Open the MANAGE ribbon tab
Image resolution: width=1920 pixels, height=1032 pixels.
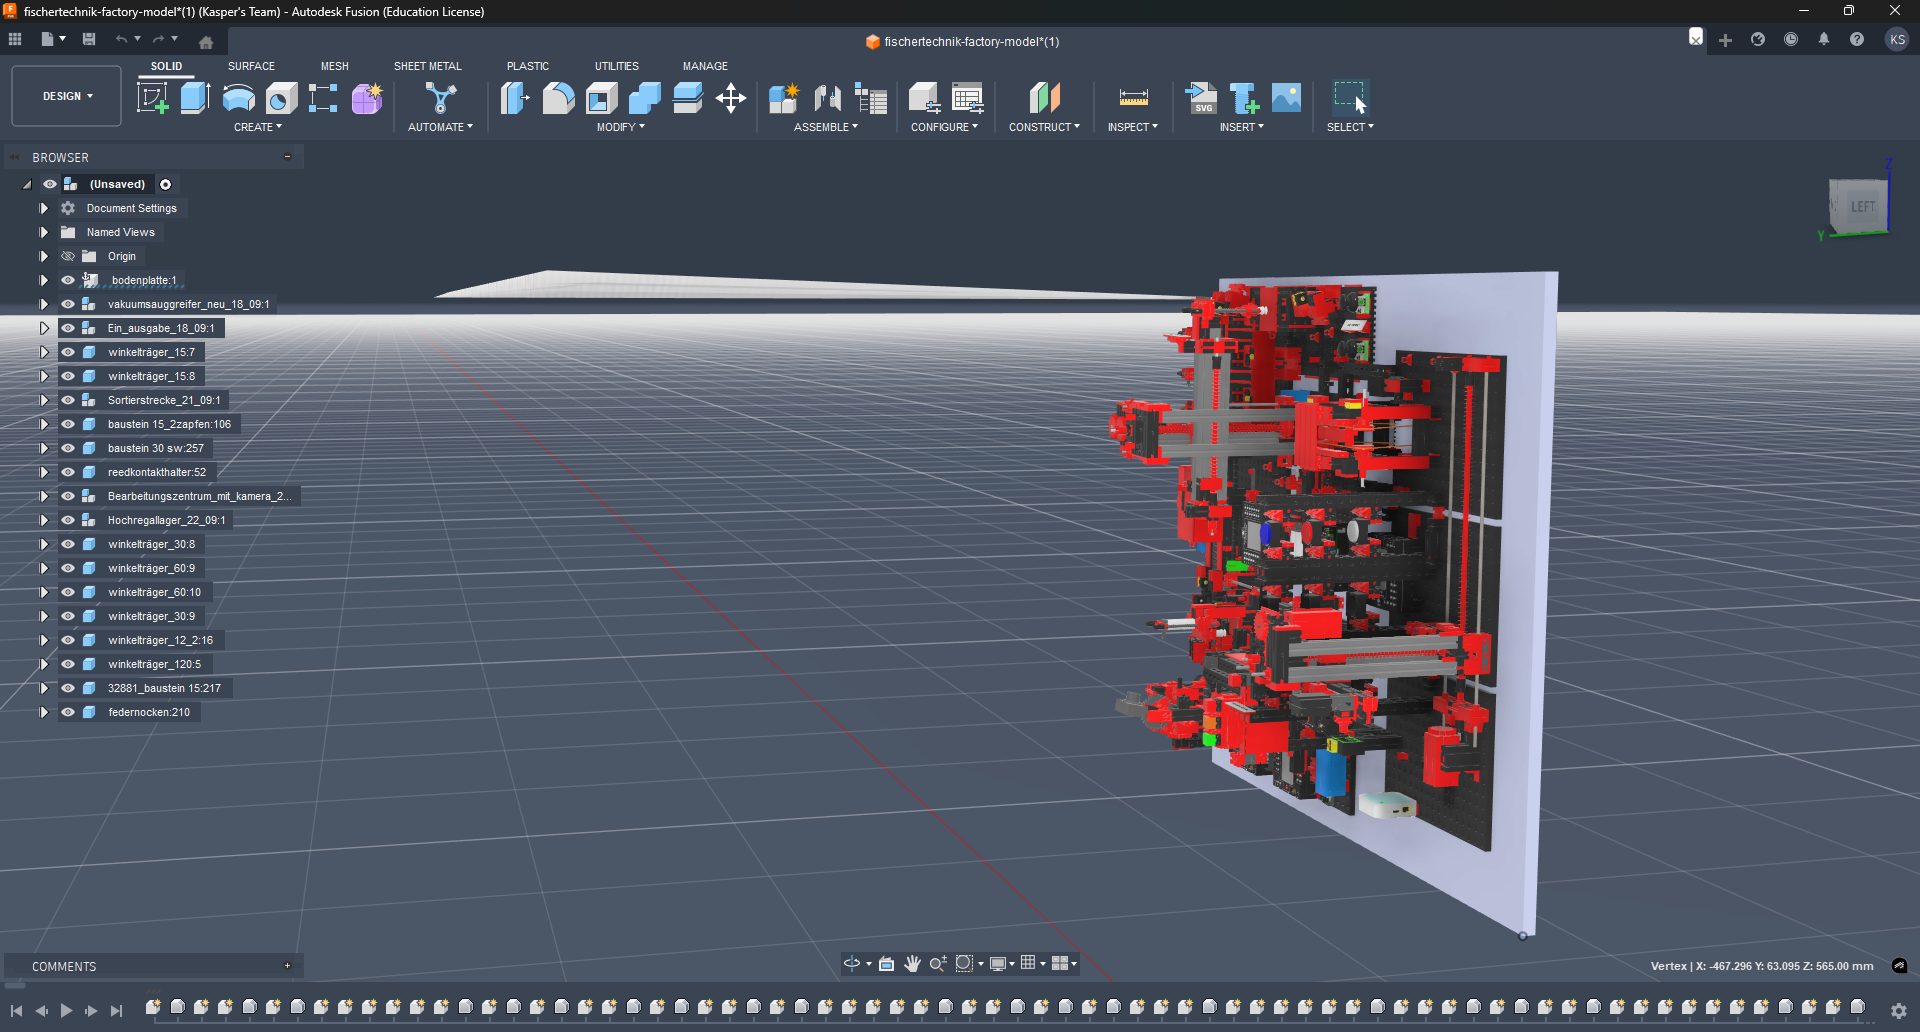coord(705,66)
